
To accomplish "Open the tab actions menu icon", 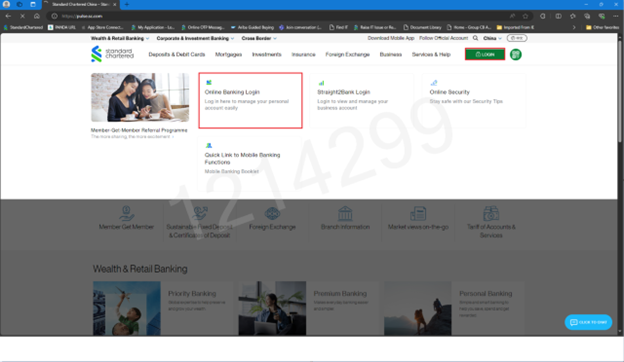I will pyautogui.click(x=33, y=4).
